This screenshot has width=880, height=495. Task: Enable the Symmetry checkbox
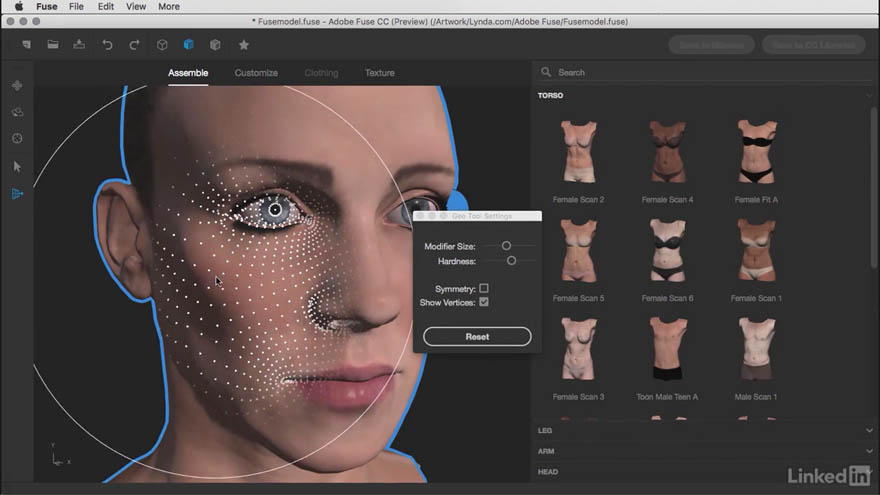coord(484,288)
